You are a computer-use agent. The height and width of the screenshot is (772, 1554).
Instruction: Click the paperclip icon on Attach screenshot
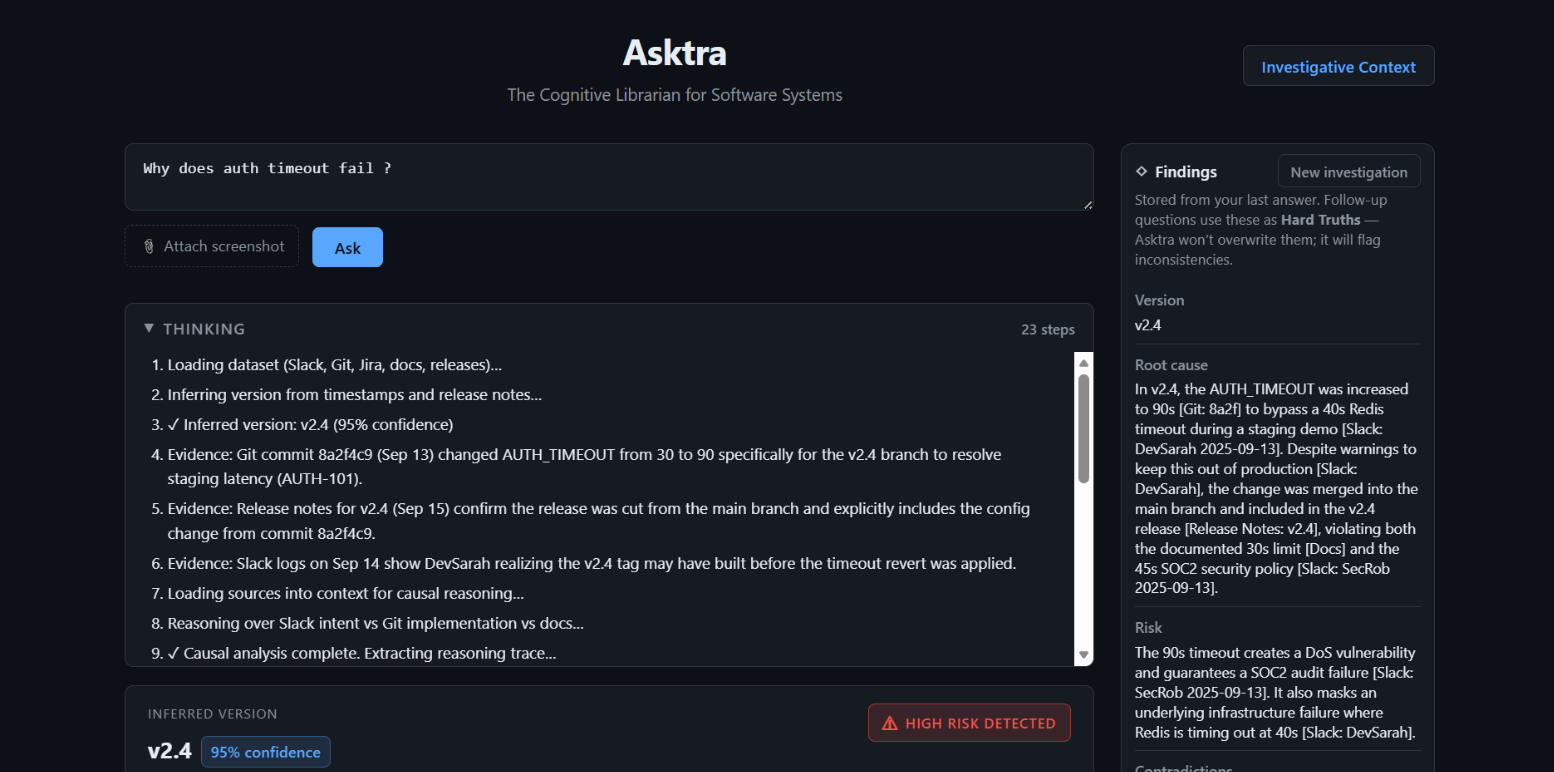[x=148, y=247]
